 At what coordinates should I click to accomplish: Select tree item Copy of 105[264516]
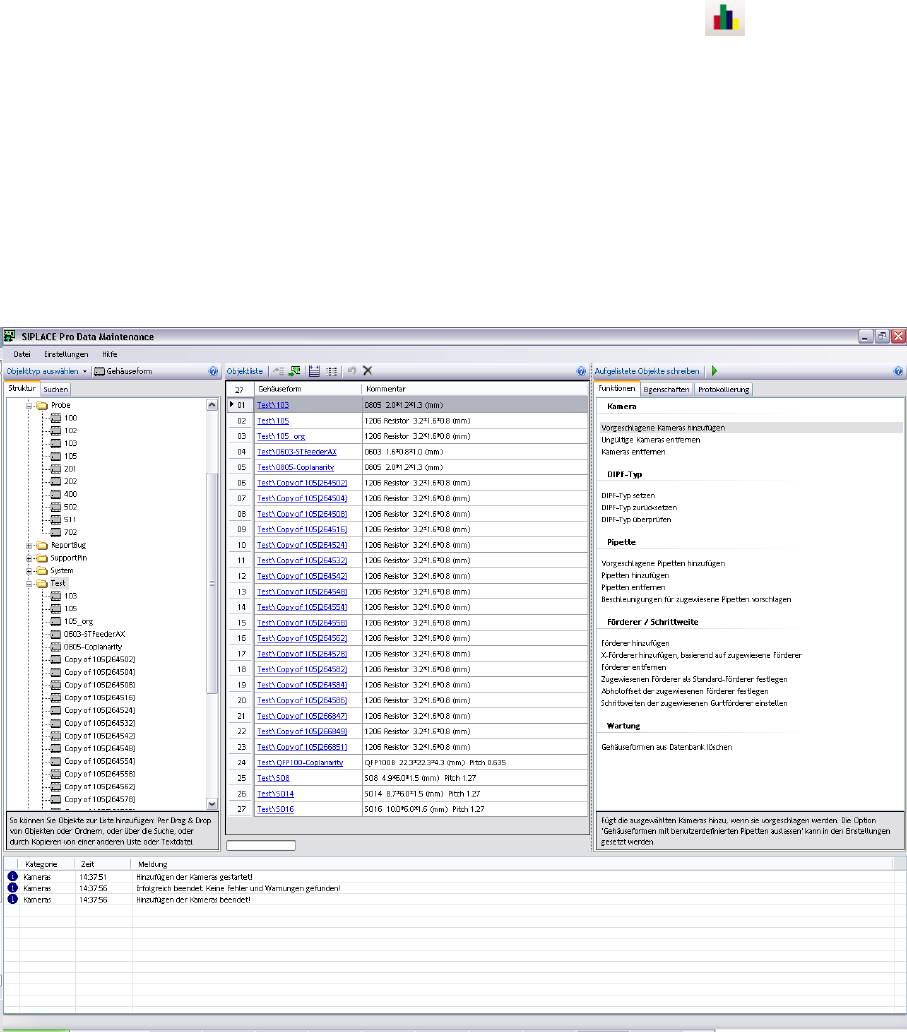[100, 698]
